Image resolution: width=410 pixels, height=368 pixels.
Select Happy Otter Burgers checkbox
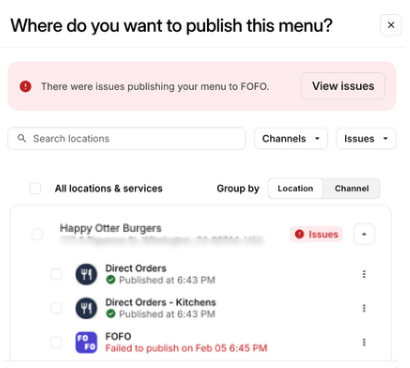[x=37, y=234]
